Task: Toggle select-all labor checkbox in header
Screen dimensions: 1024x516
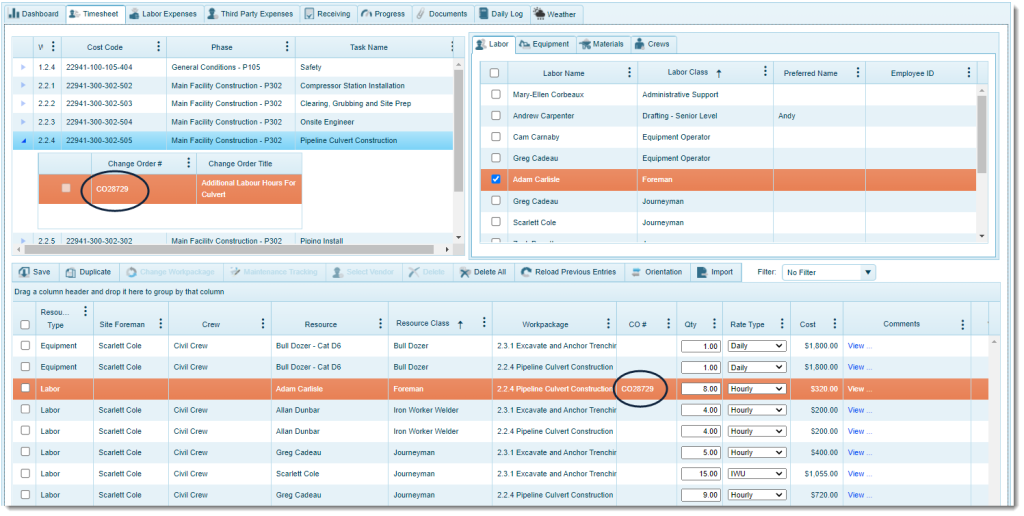Action: click(494, 73)
